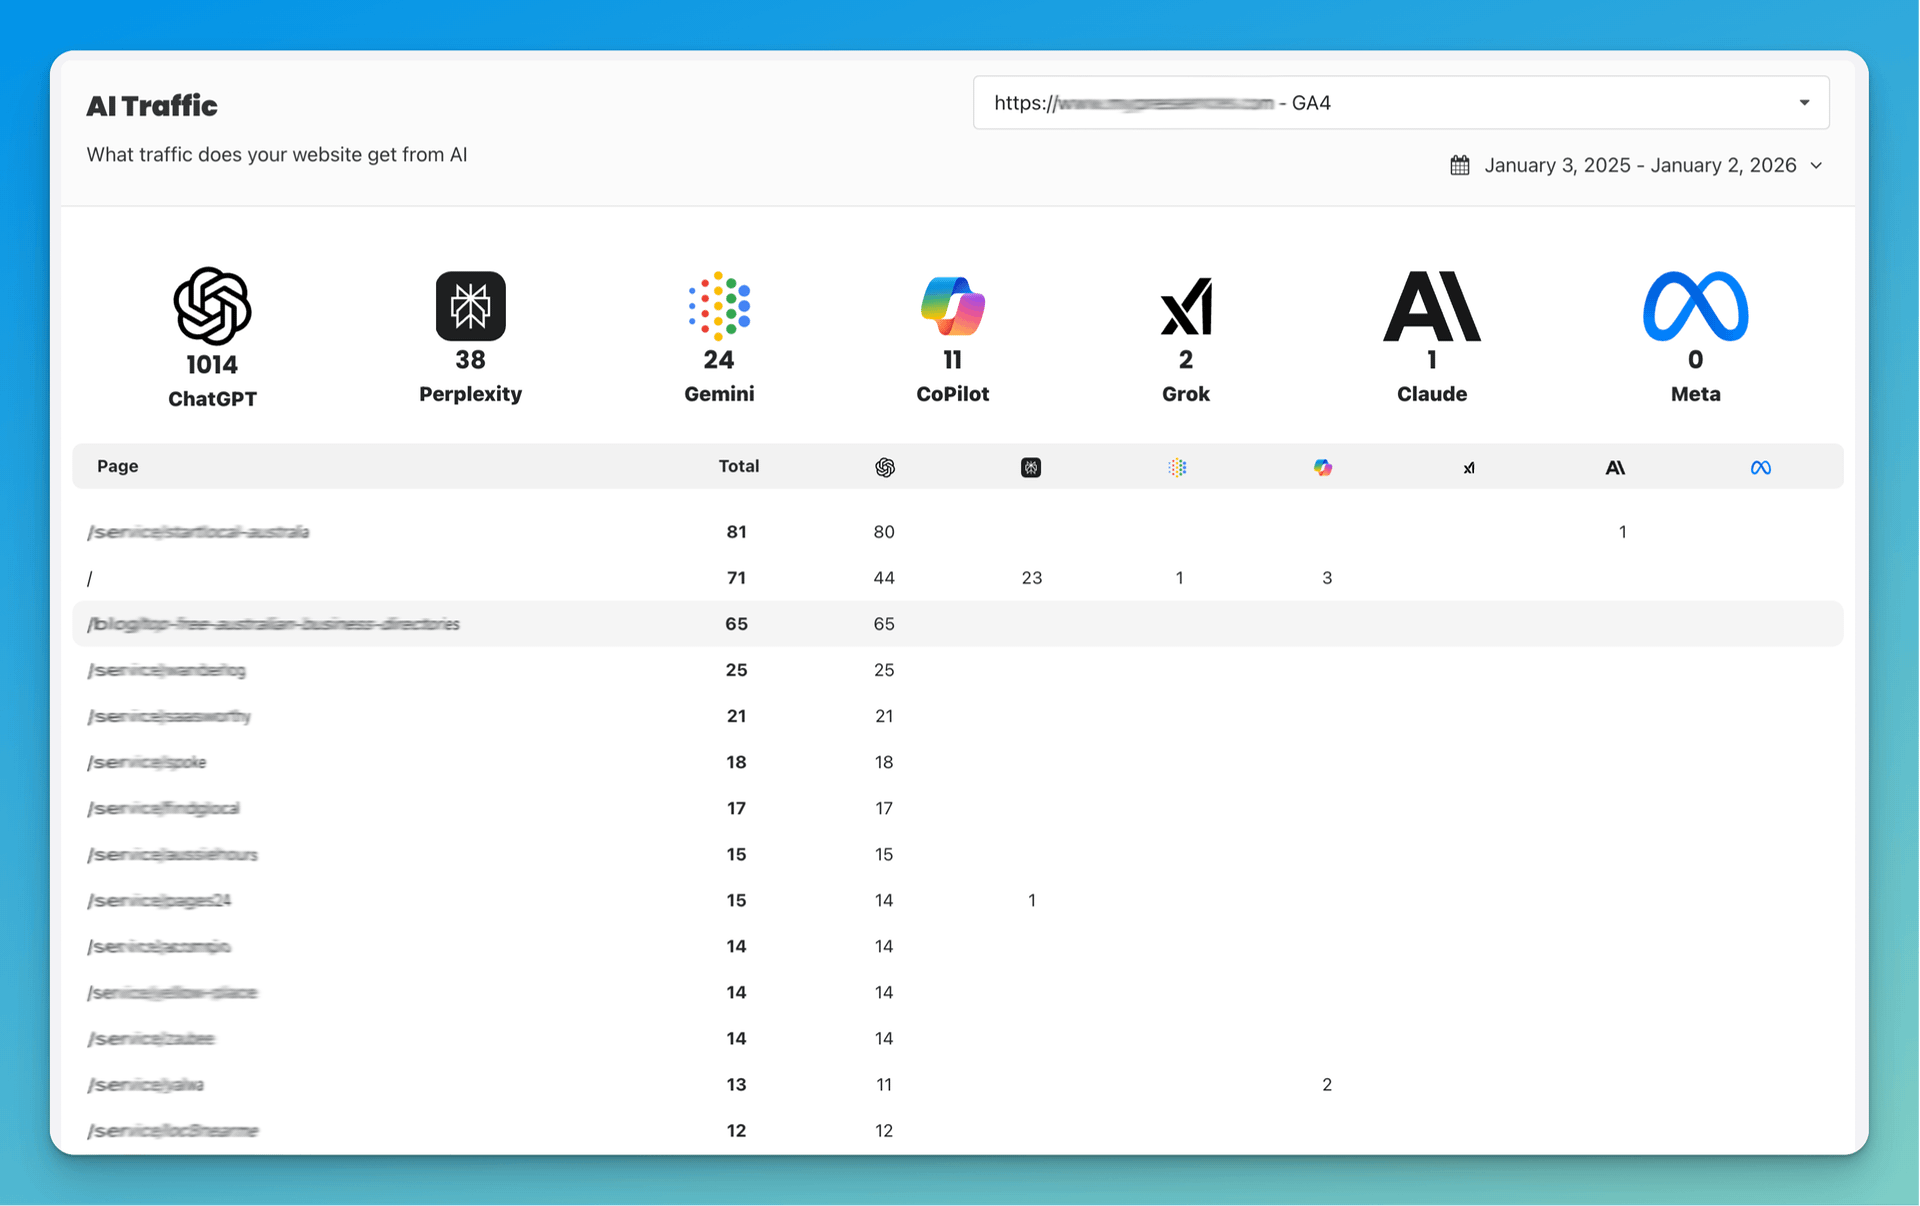Click Perplexity icon in table header

pos(1031,467)
